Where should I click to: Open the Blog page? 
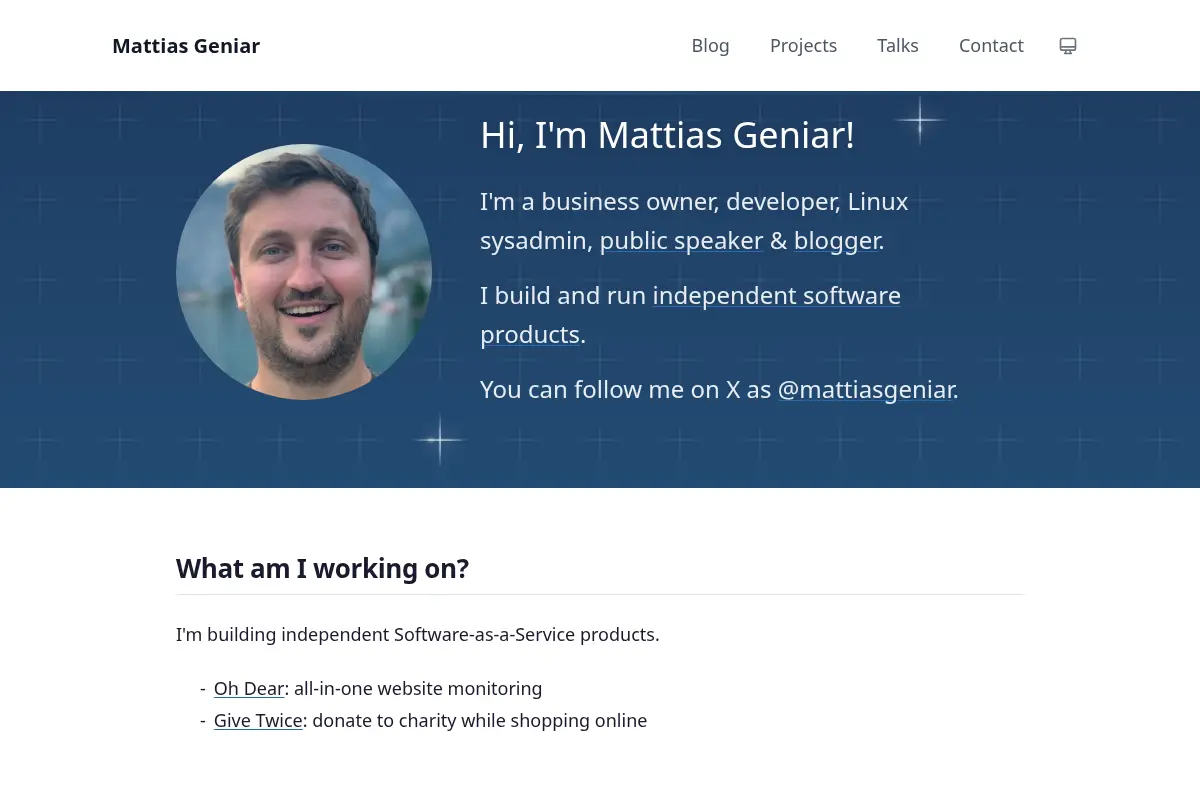tap(710, 46)
